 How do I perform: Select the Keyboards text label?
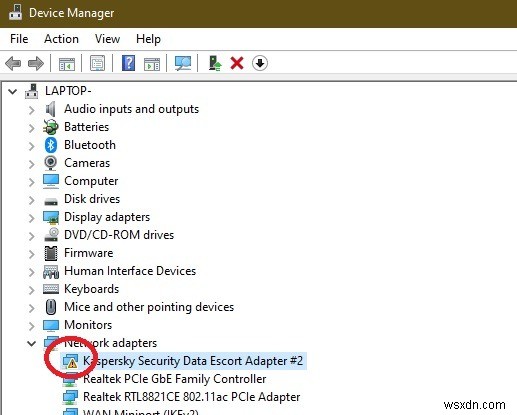92,289
